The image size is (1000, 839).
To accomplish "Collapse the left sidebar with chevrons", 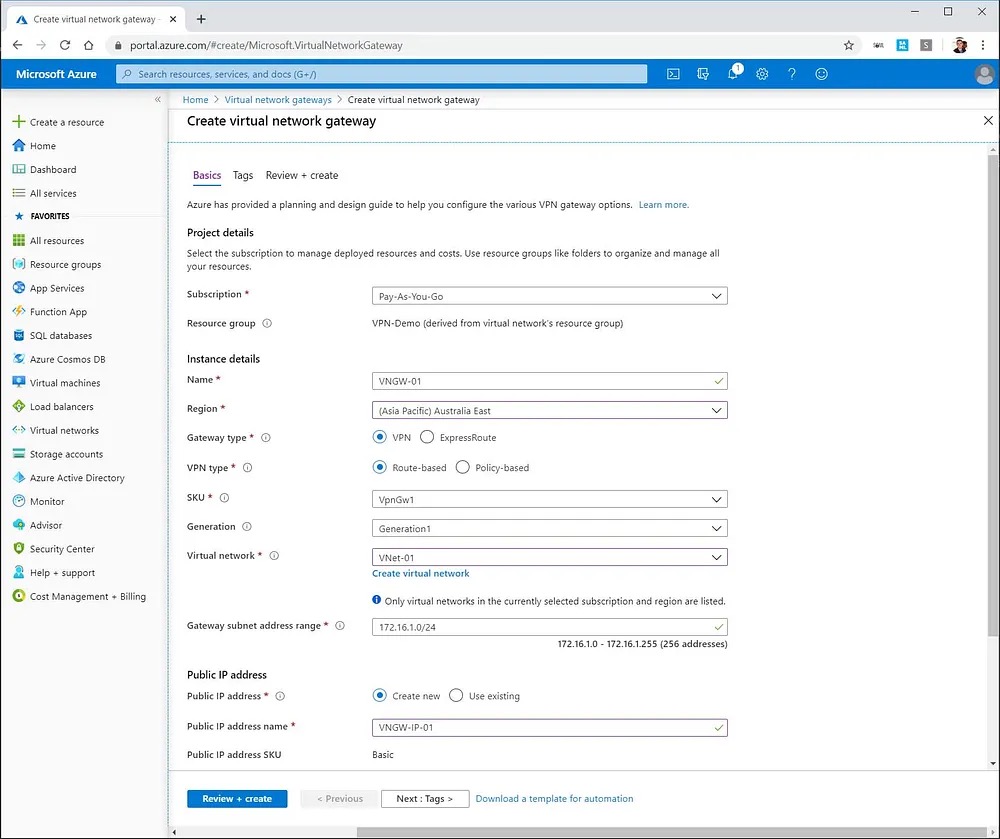I will (x=158, y=99).
